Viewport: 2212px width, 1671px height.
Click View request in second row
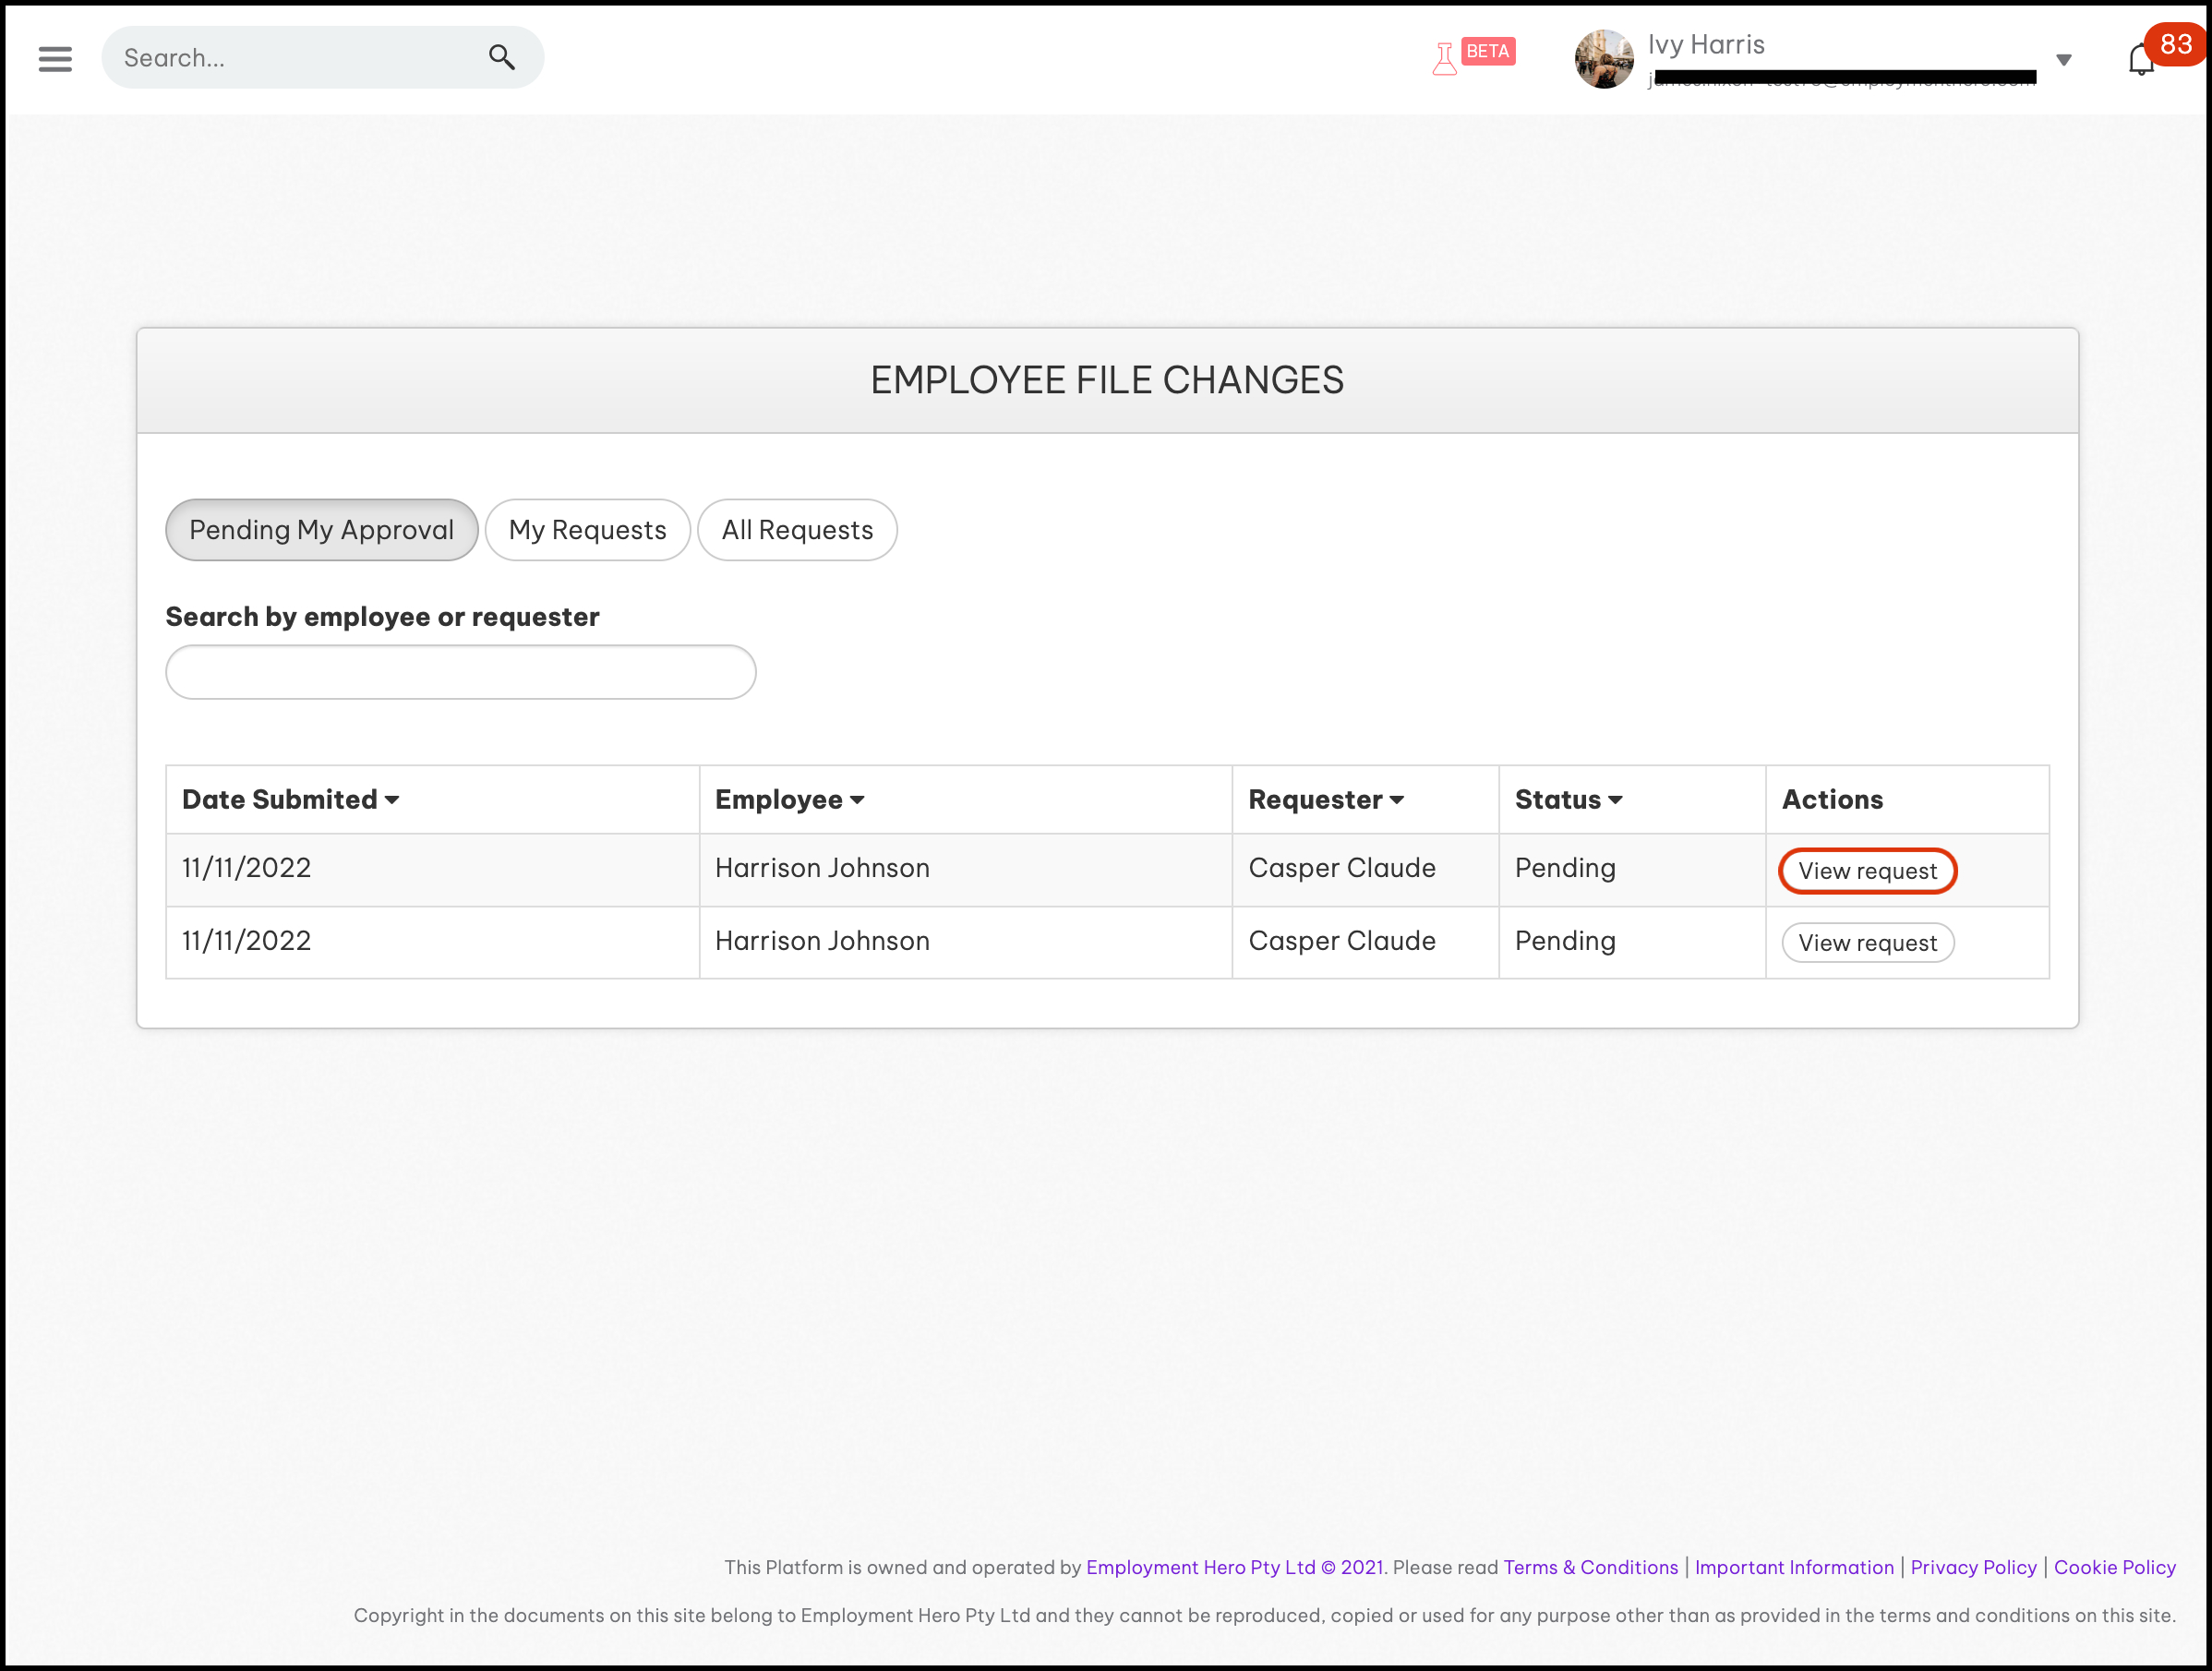(x=1866, y=943)
